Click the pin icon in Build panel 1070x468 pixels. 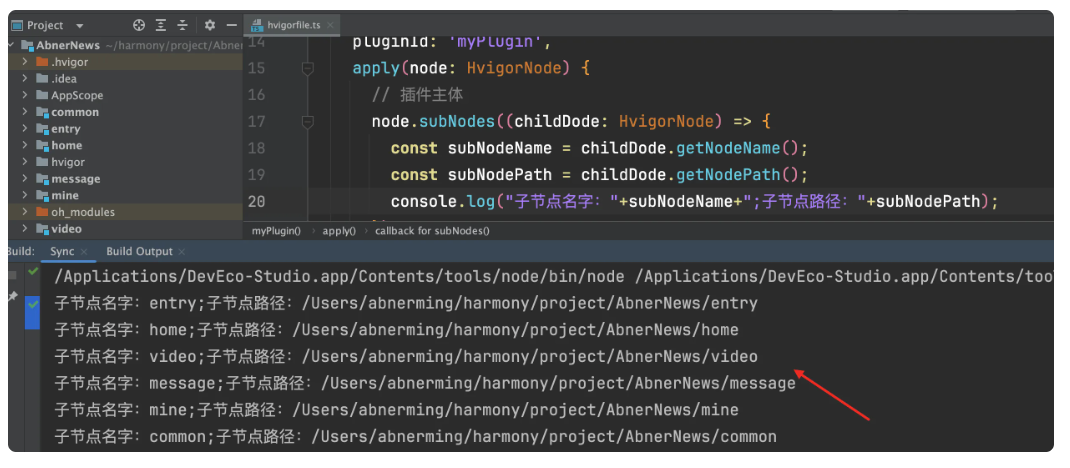[14, 298]
